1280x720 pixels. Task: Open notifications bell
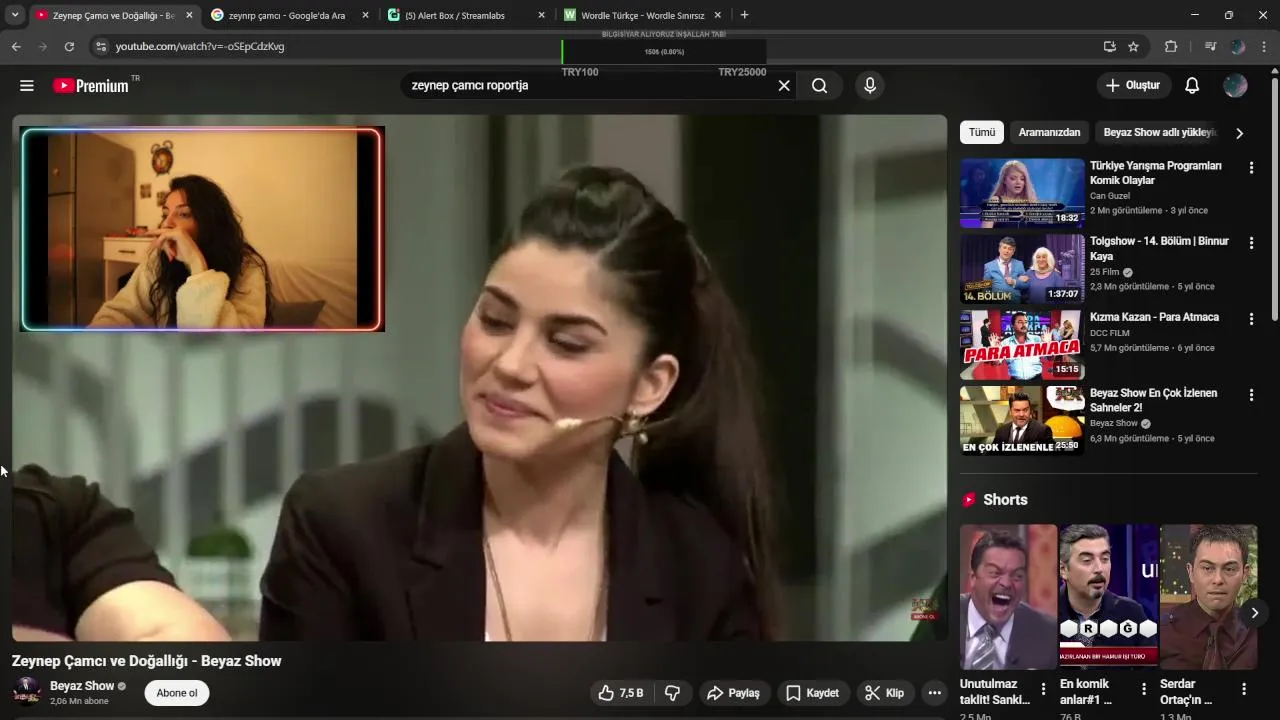coord(1192,86)
